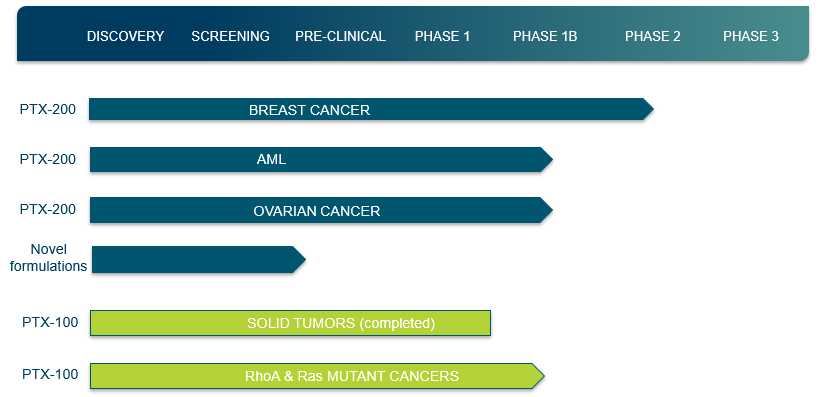Select the PHASE 2 header
Image resolution: width=822 pixels, height=397 pixels.
tap(653, 36)
